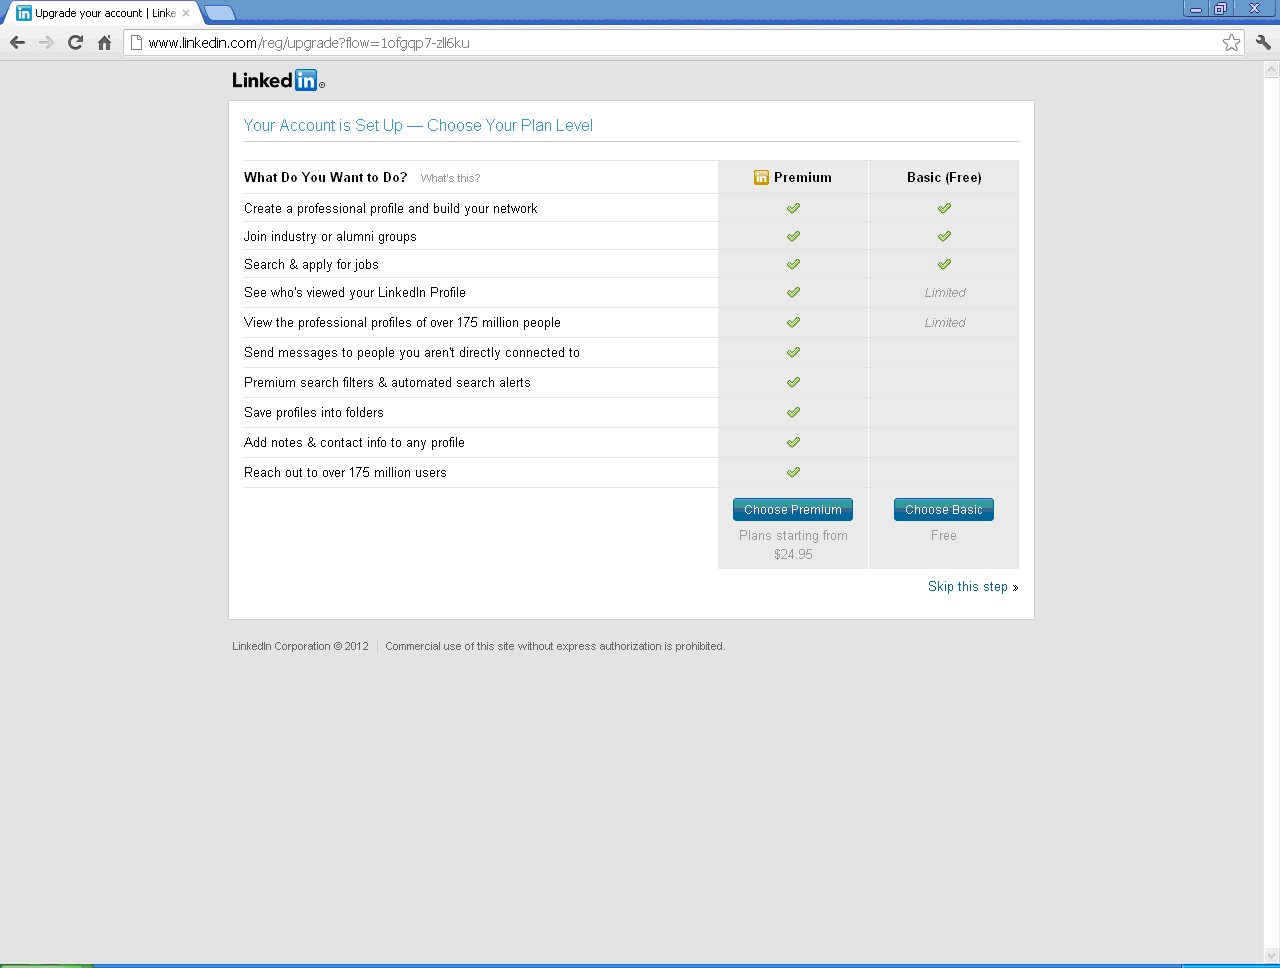The image size is (1280, 968).
Task: Click Basic checkmark for Search & apply for jobs
Action: click(x=944, y=264)
